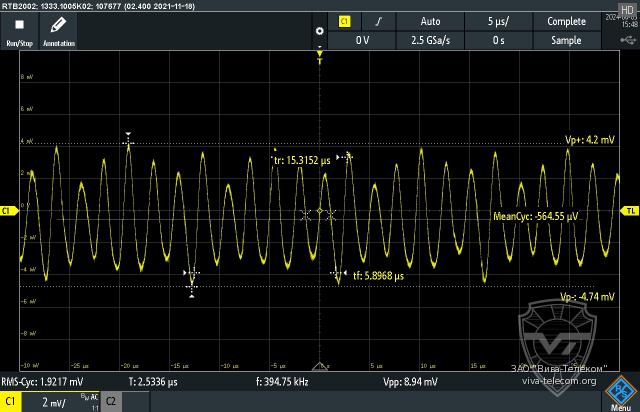
Task: Click the Complete acquisition status button
Action: tap(566, 21)
